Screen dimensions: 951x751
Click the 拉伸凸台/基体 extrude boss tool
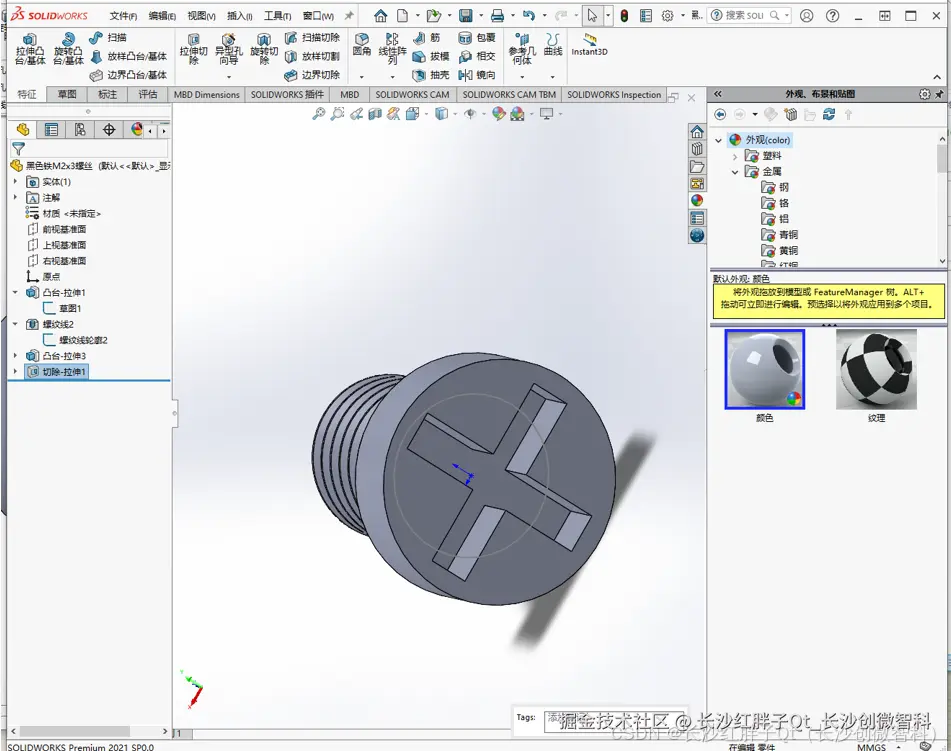tap(29, 47)
